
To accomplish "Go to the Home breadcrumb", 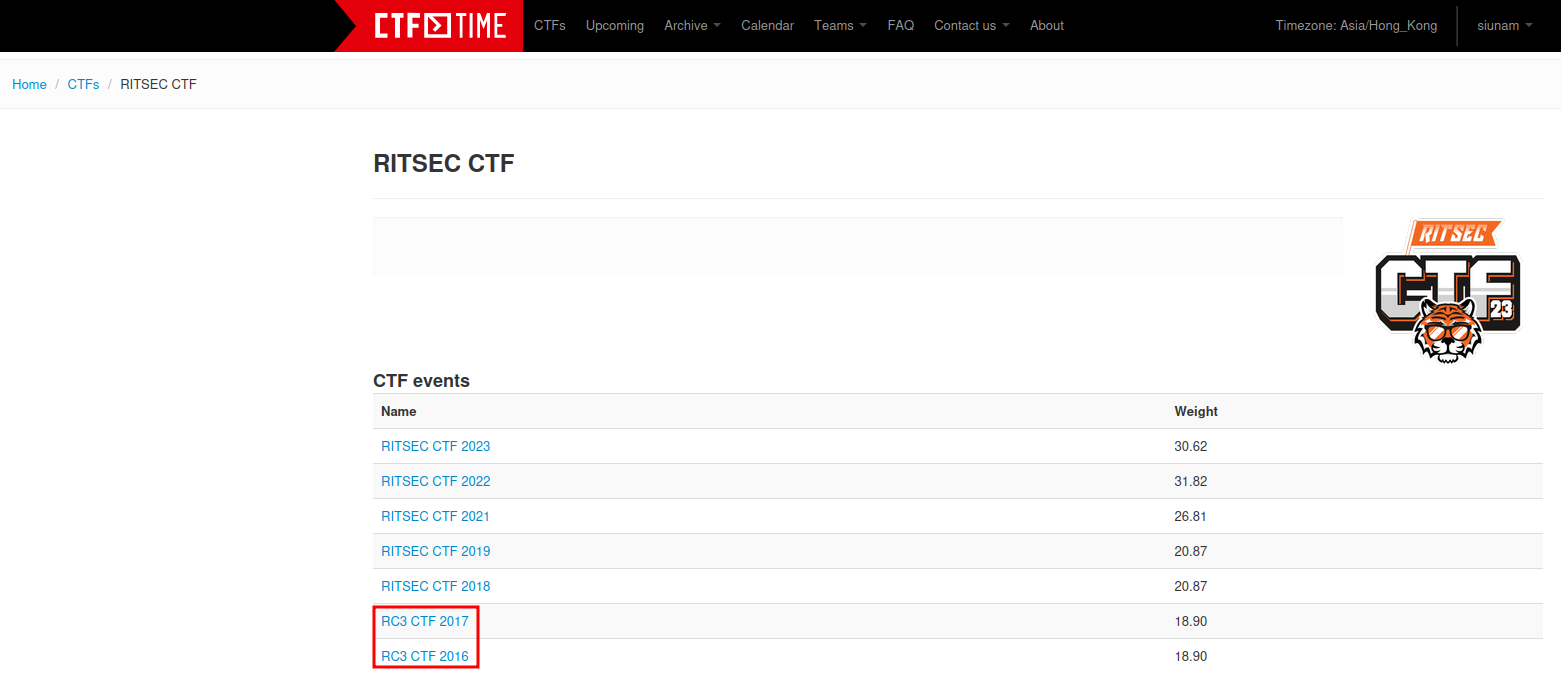I will pyautogui.click(x=29, y=84).
